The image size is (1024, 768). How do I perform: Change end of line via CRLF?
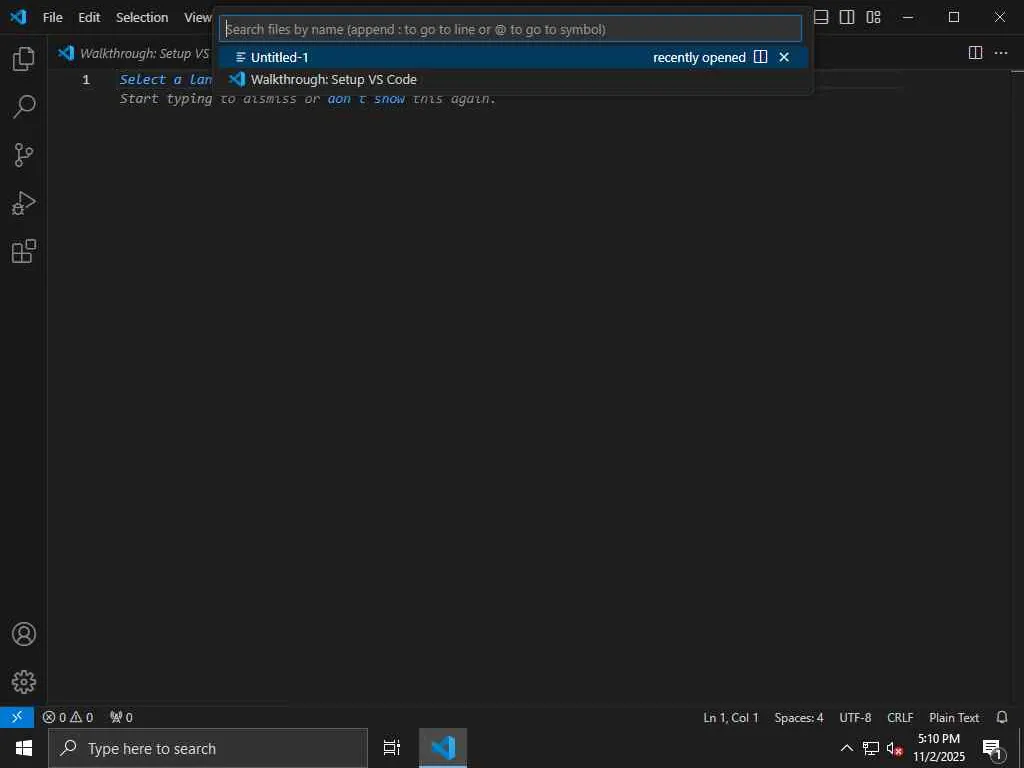(900, 717)
